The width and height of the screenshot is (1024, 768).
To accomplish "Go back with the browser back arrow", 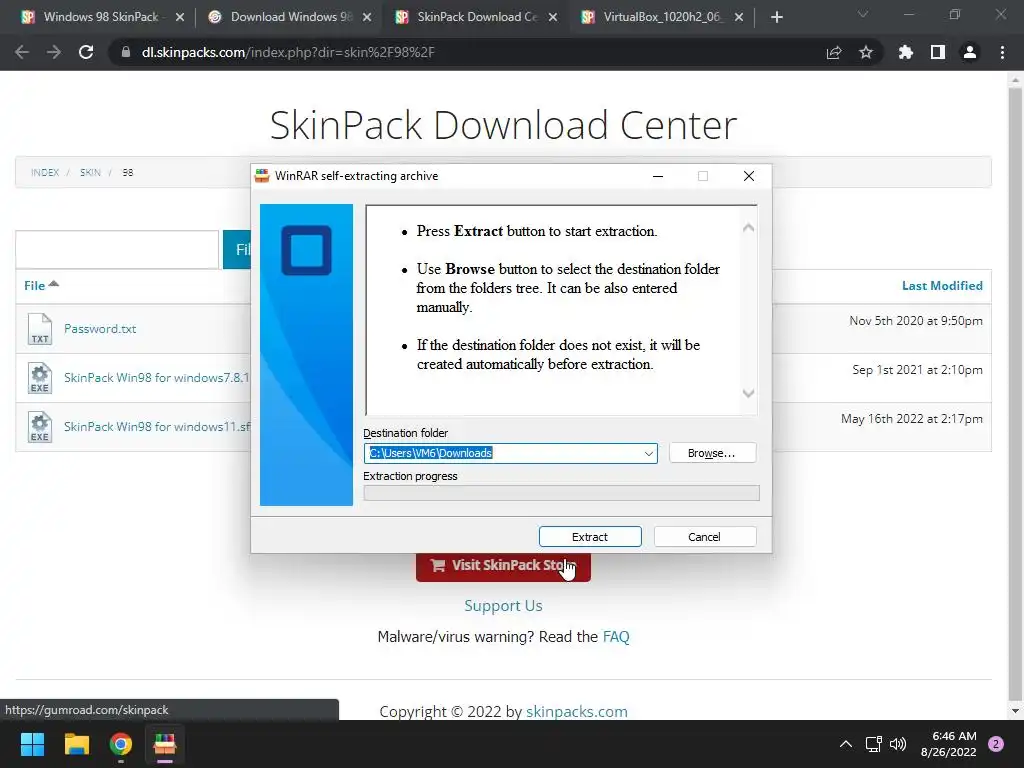I will [22, 52].
